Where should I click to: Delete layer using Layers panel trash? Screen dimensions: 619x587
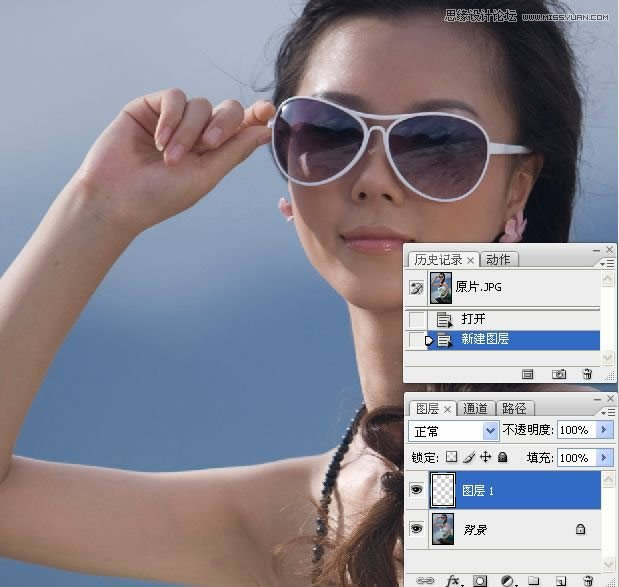tap(588, 579)
